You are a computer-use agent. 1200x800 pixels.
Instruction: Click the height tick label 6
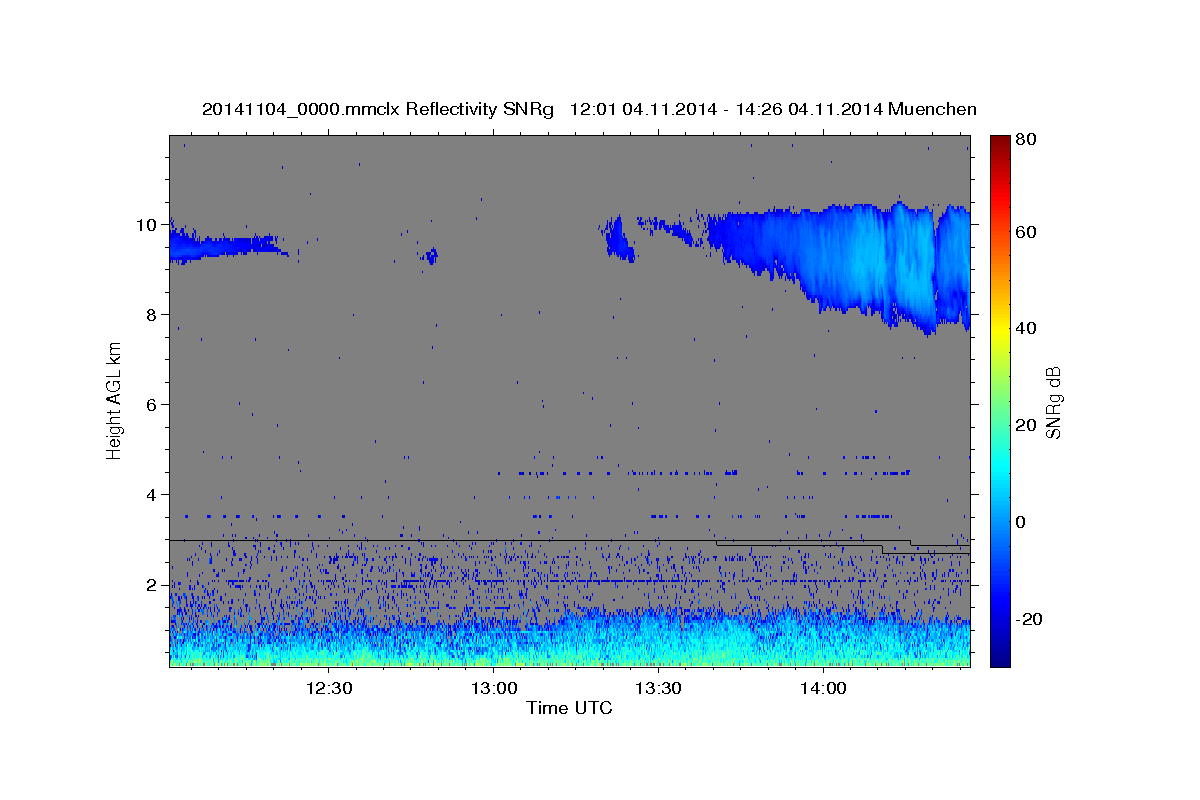tap(152, 405)
